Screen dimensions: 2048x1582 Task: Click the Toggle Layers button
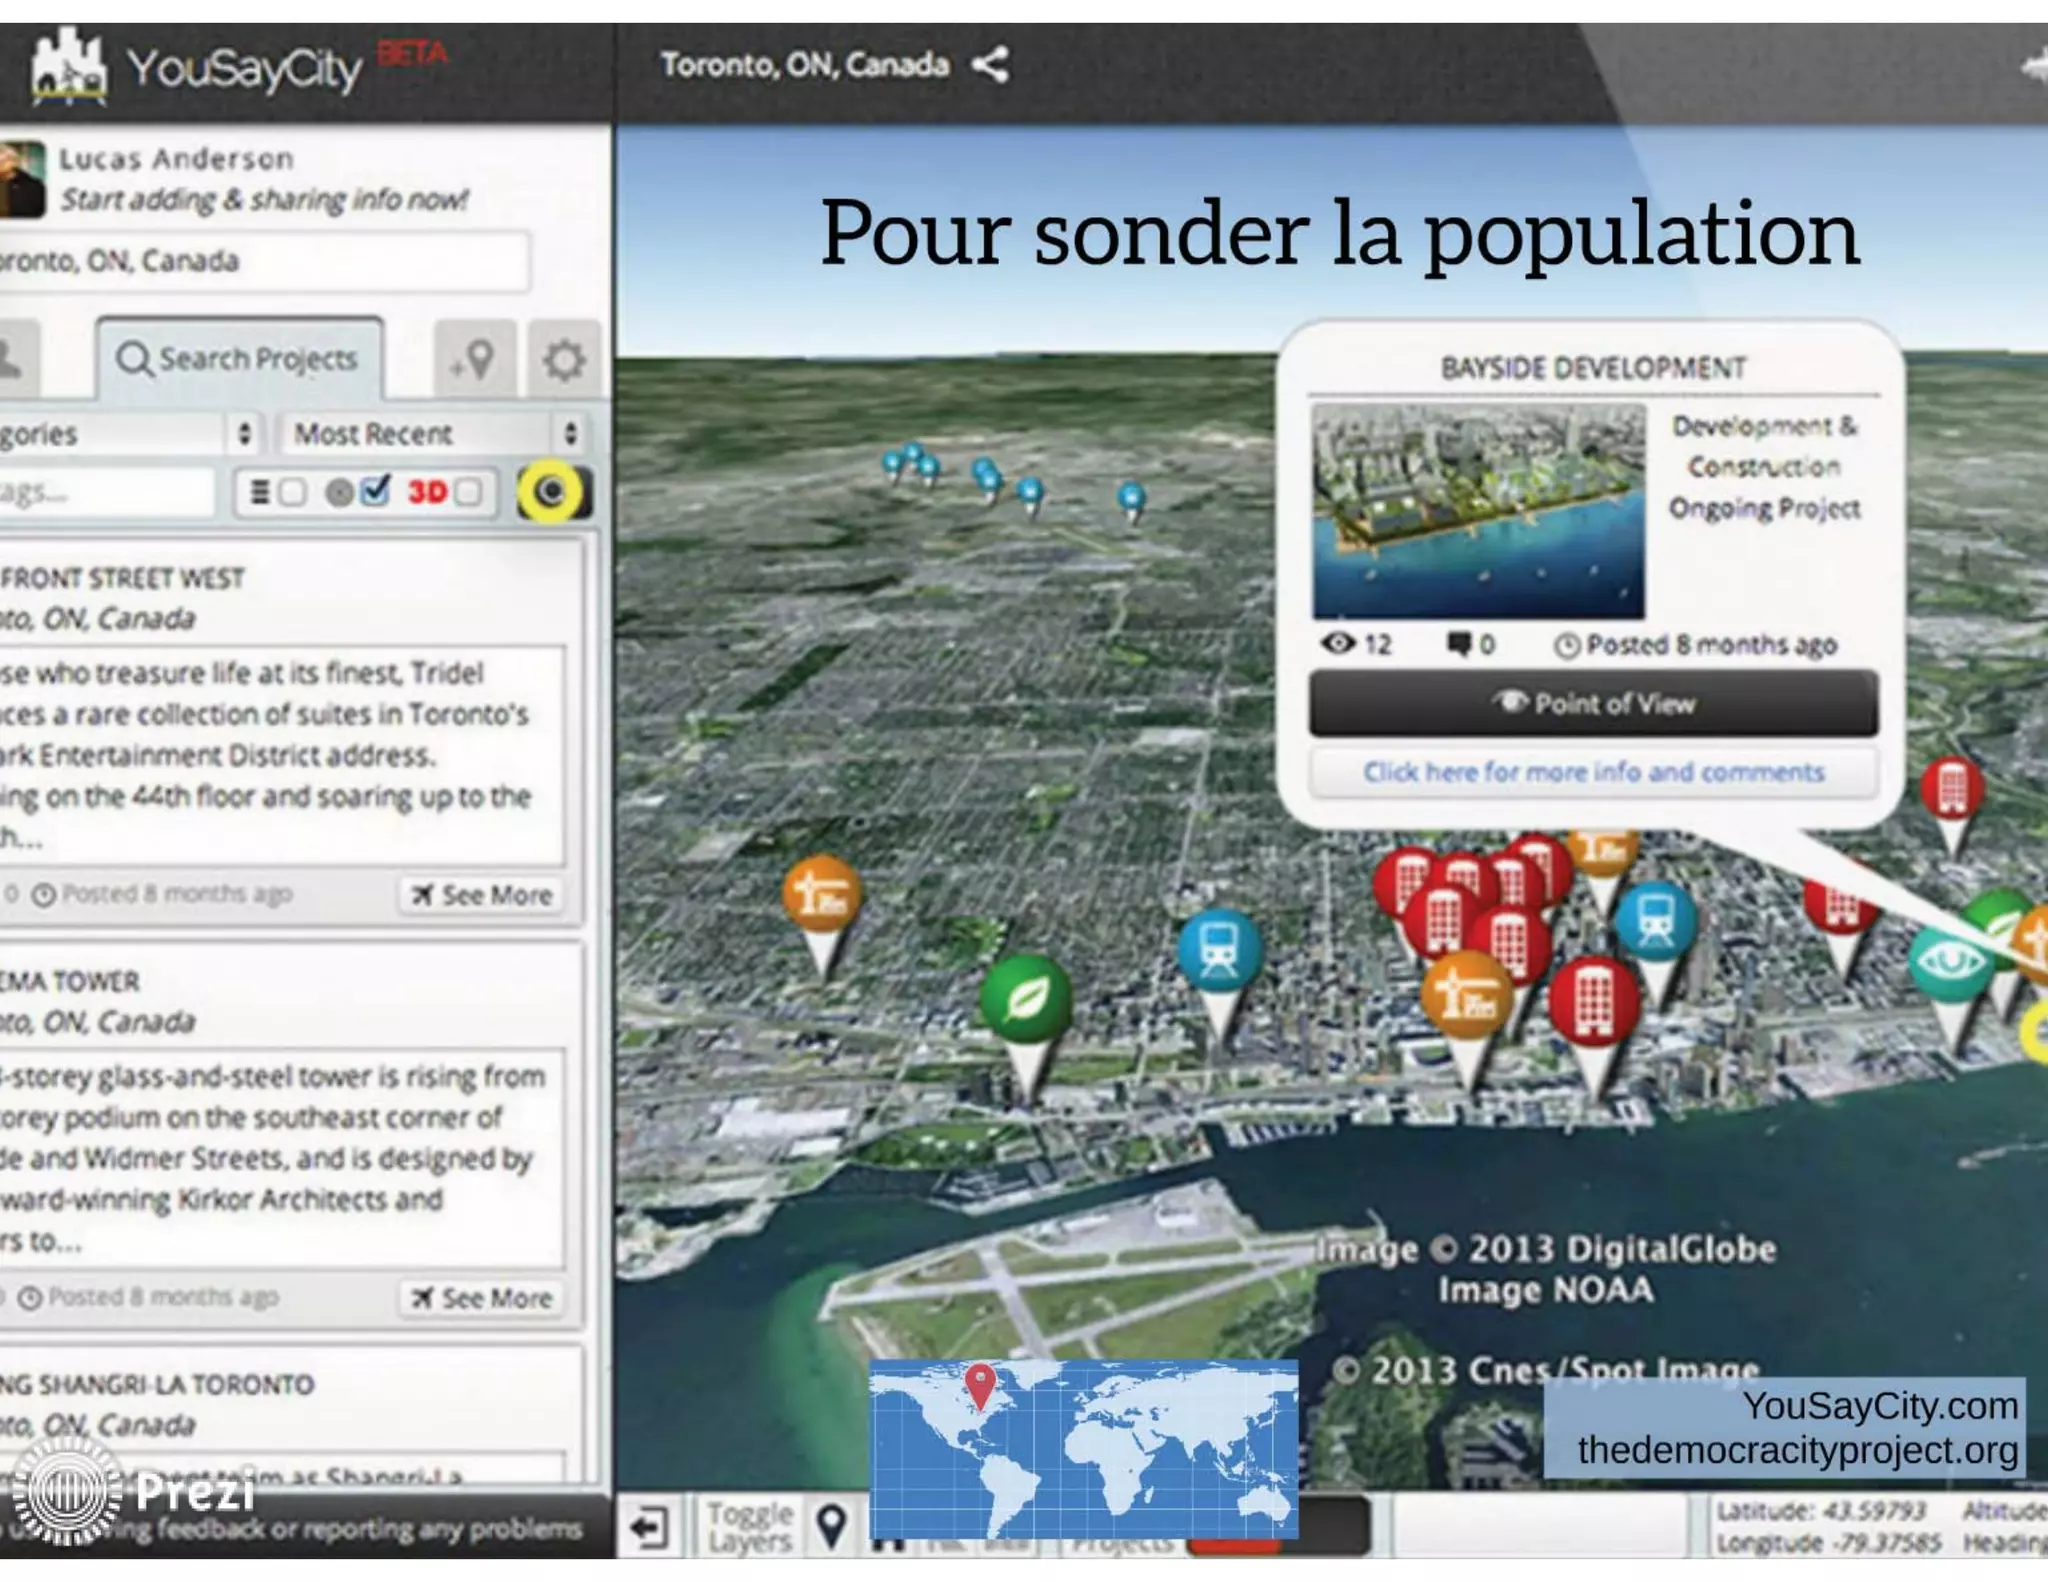[x=750, y=1527]
